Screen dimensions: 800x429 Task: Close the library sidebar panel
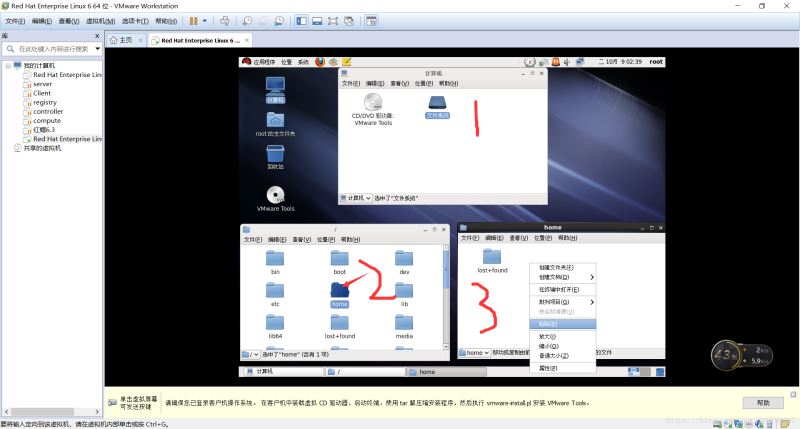pos(97,36)
